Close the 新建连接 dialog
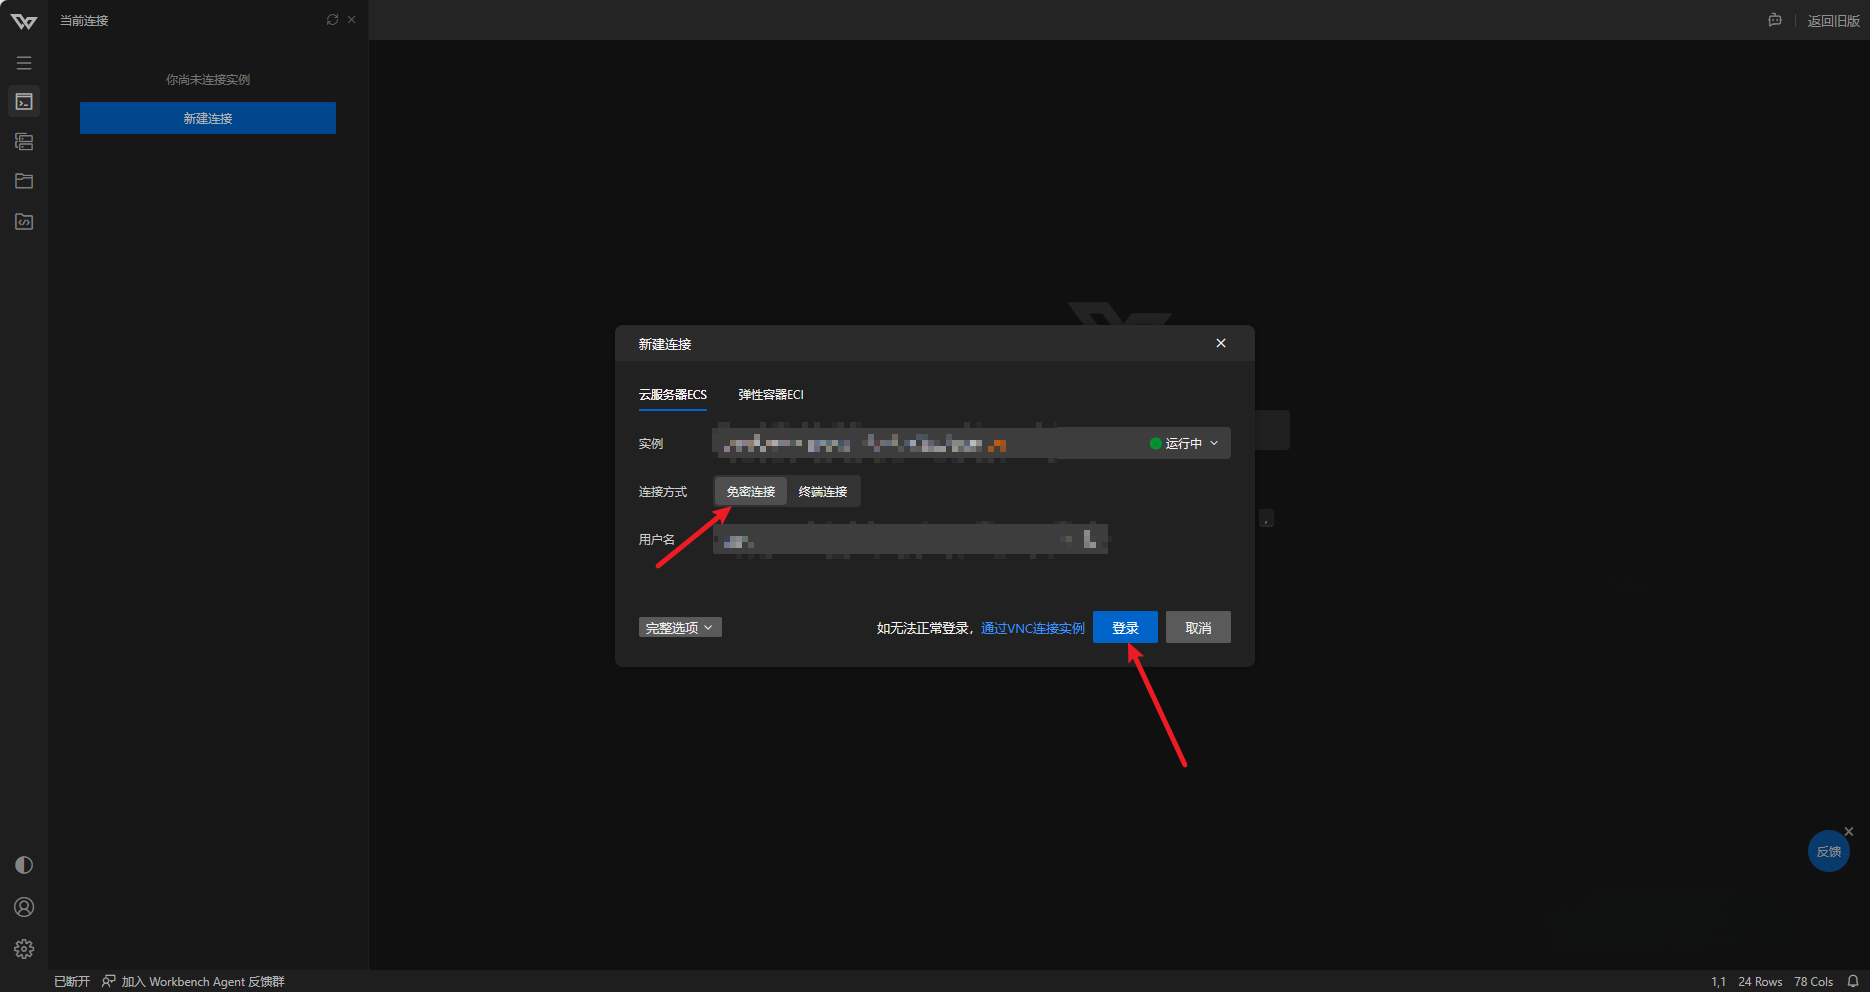The image size is (1870, 992). pos(1221,343)
